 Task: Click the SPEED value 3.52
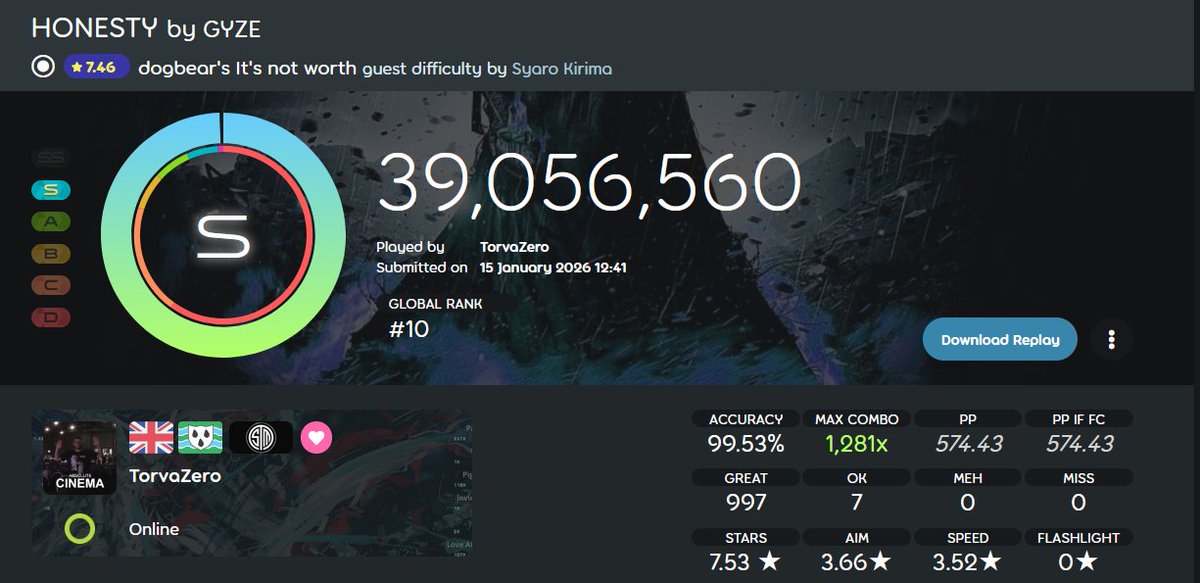[x=968, y=562]
